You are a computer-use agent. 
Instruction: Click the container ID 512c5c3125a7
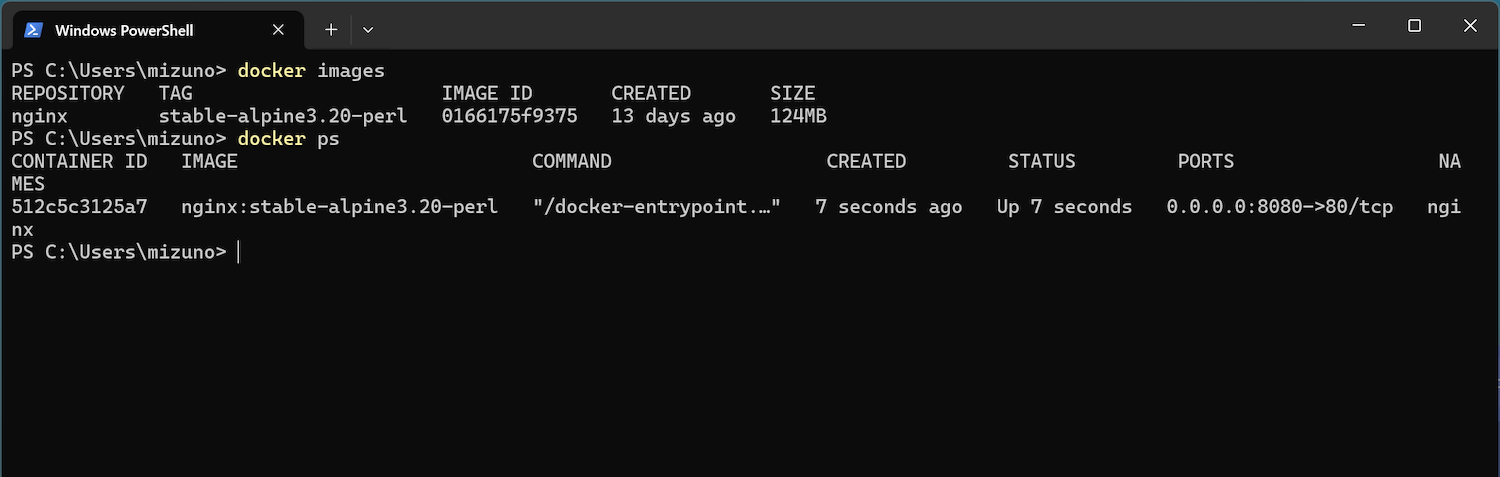click(x=79, y=207)
